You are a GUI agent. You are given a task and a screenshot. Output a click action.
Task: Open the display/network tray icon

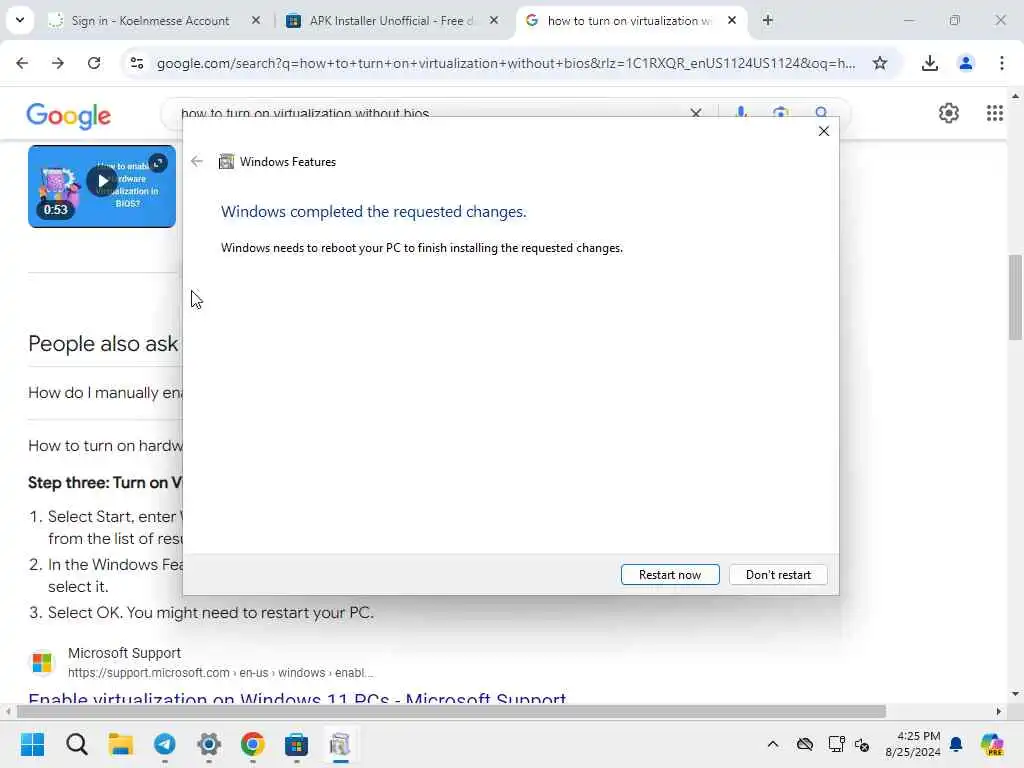[837, 744]
